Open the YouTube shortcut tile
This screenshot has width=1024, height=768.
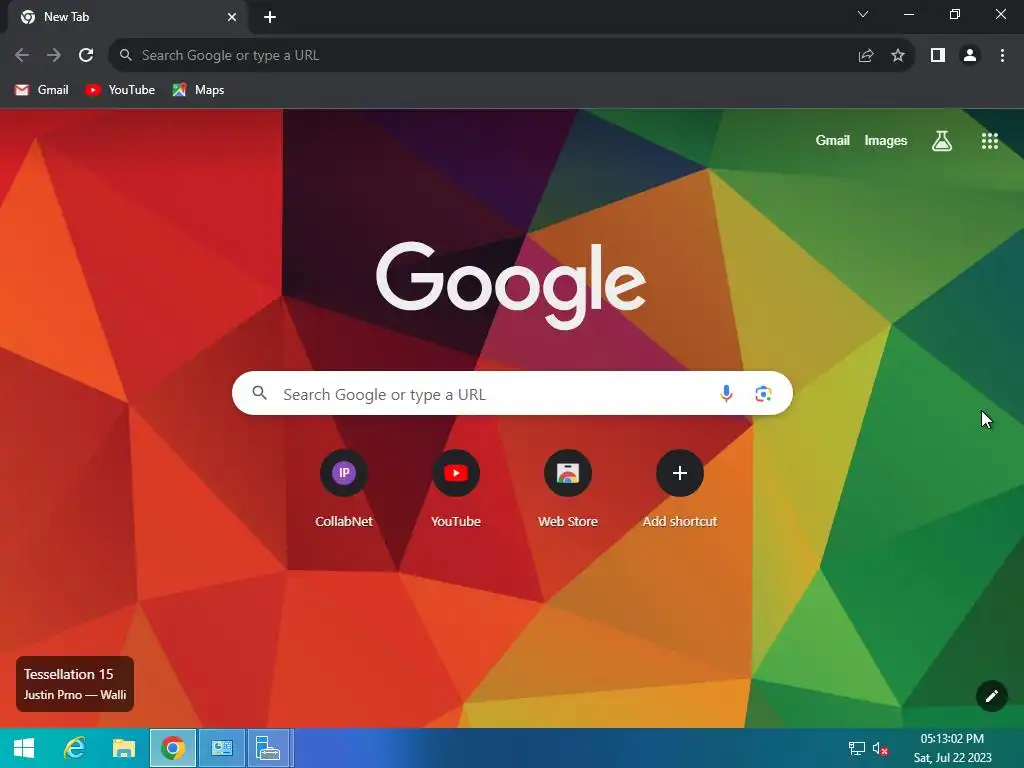pyautogui.click(x=456, y=488)
